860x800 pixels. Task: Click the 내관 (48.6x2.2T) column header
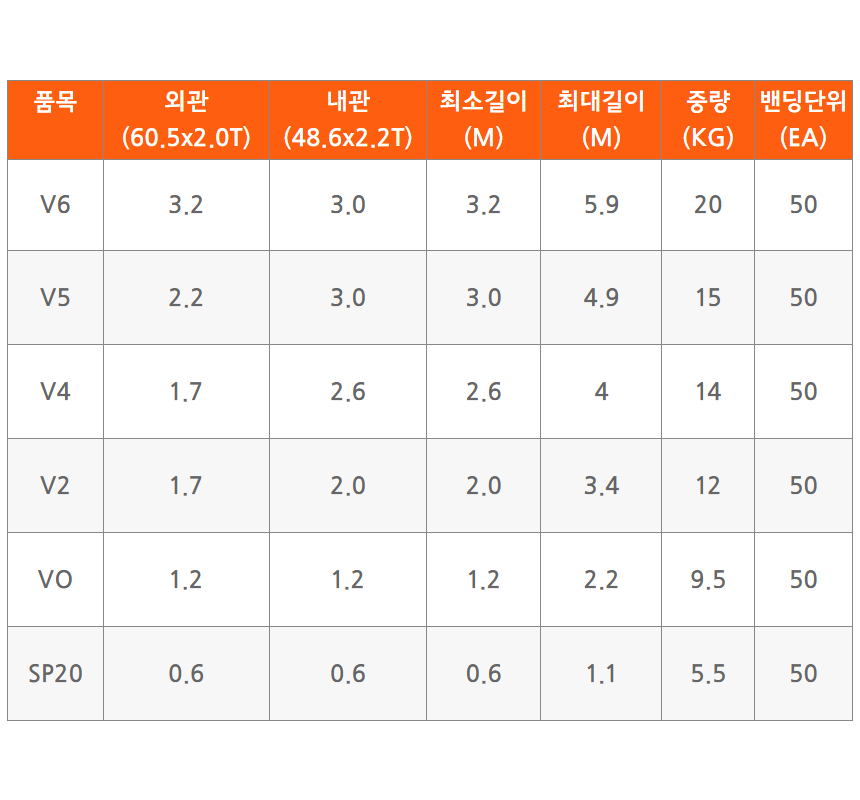348,120
